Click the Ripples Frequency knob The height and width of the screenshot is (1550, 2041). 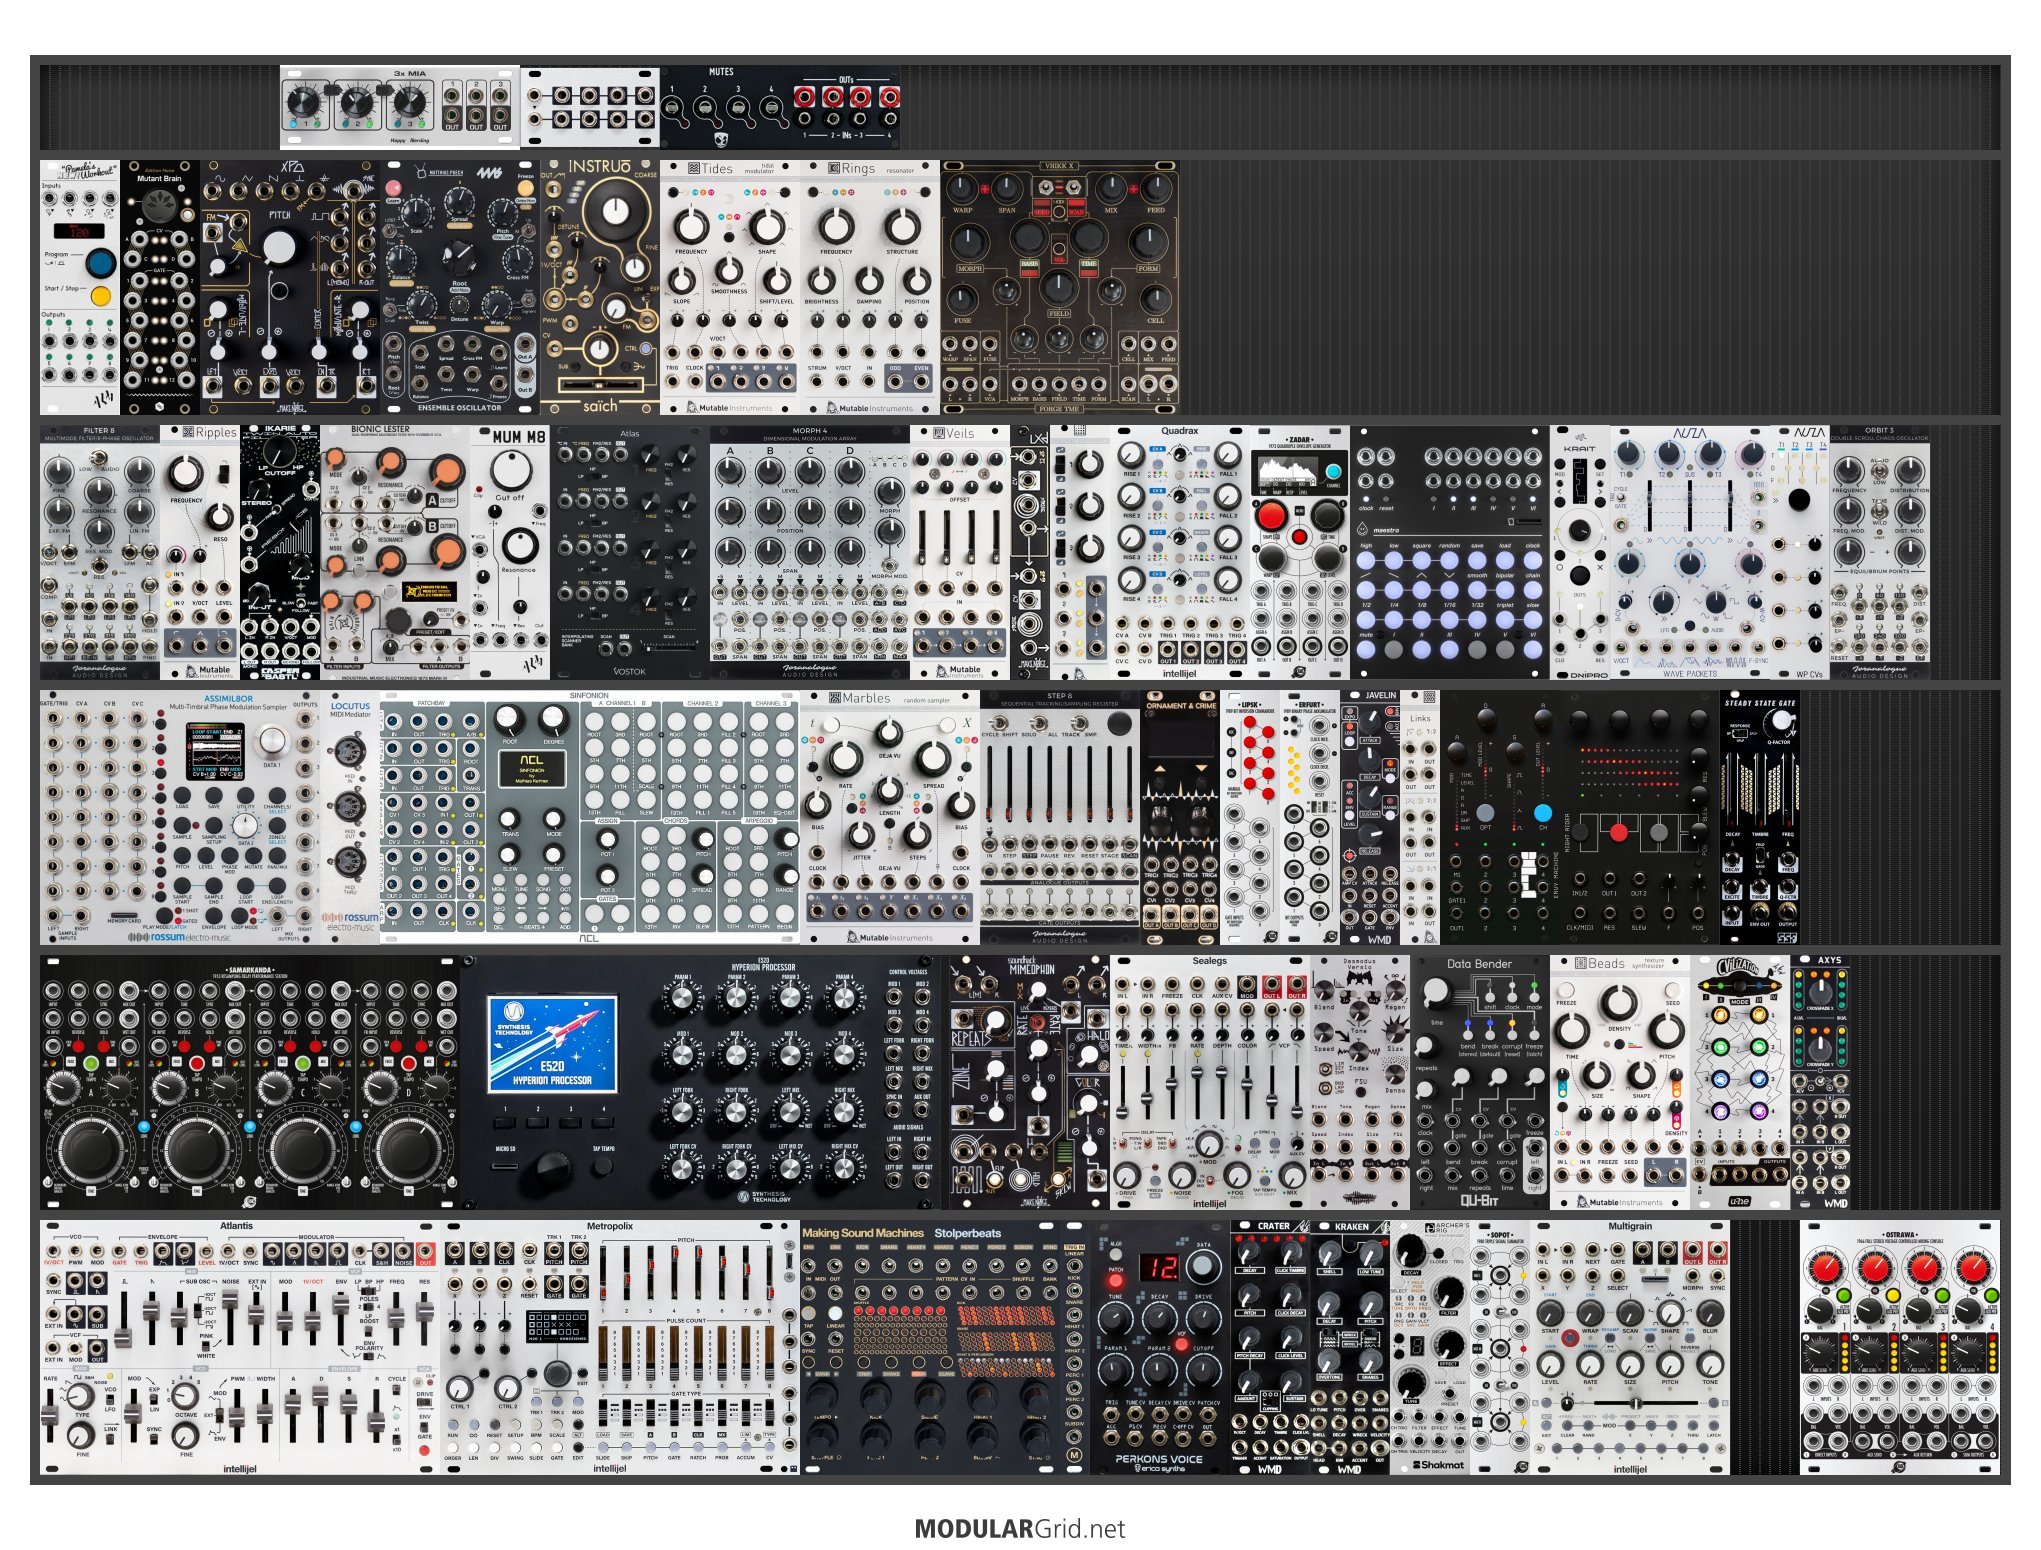(186, 473)
